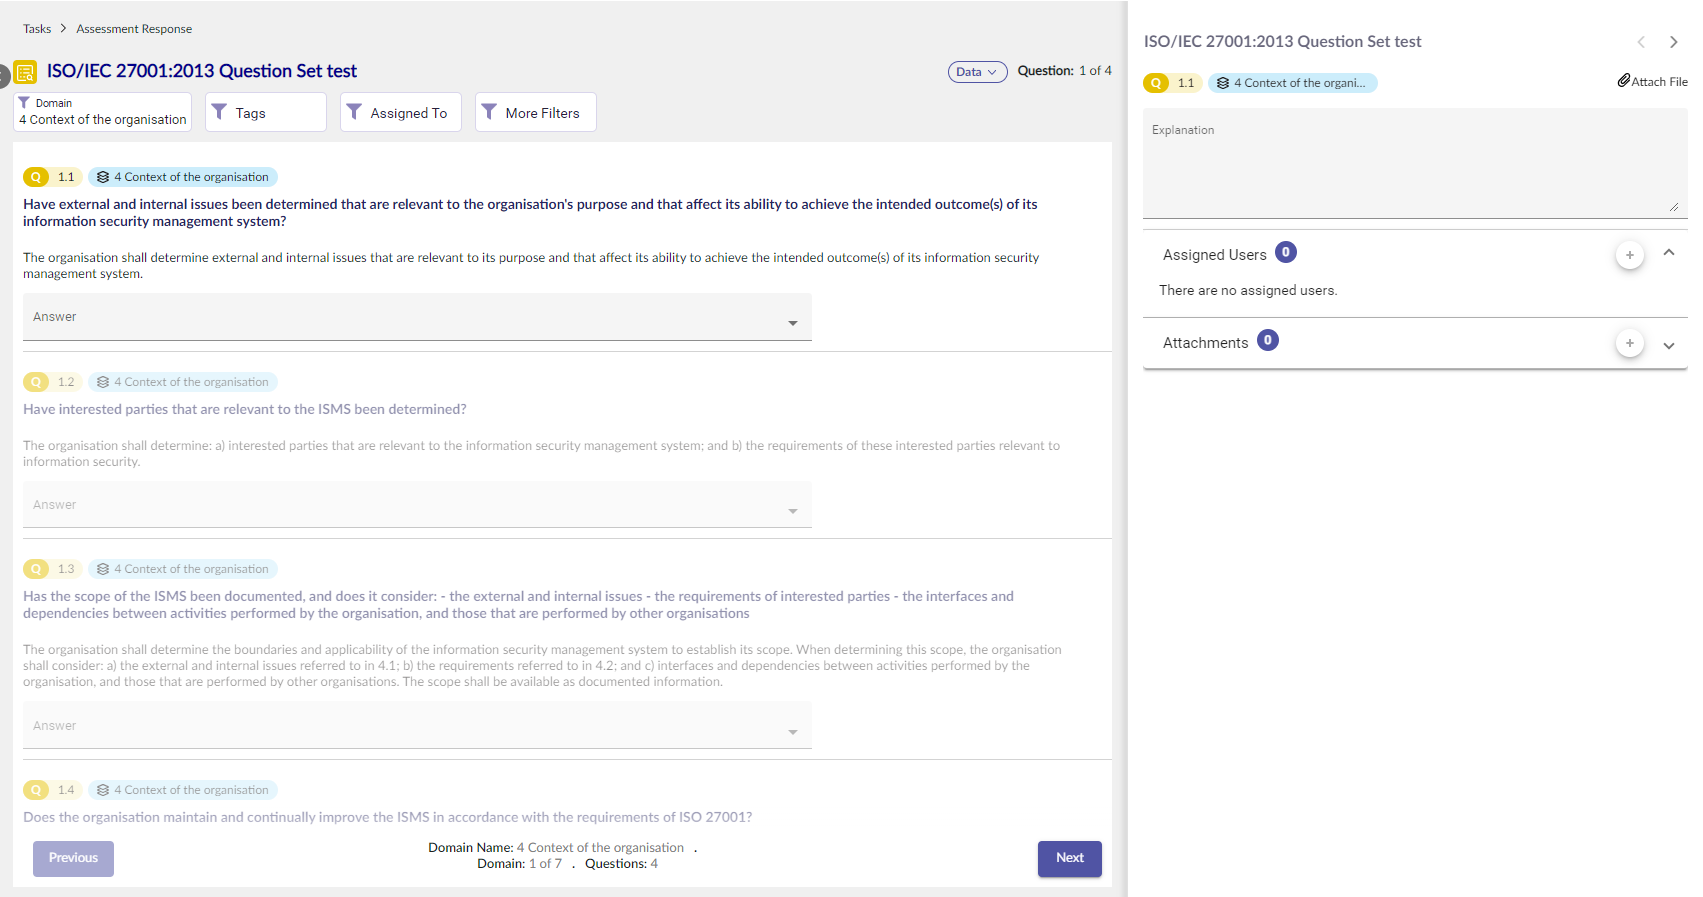This screenshot has height=897, width=1703.
Task: Click 'There are no assigned users.' text
Action: point(1248,291)
